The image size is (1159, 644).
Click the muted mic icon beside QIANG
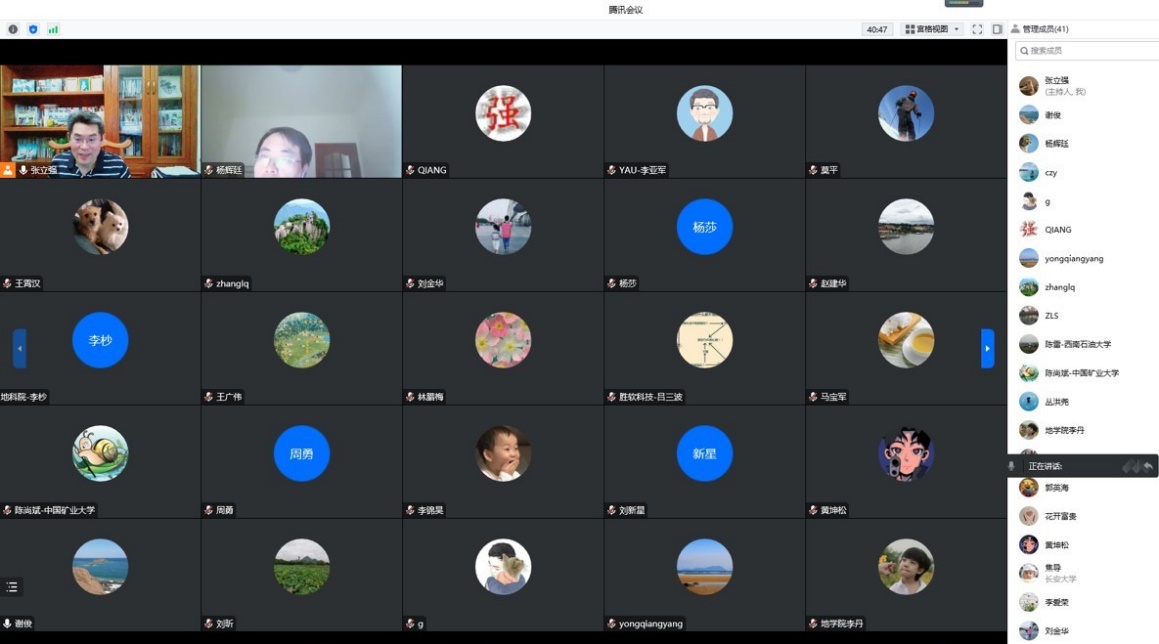[x=410, y=170]
